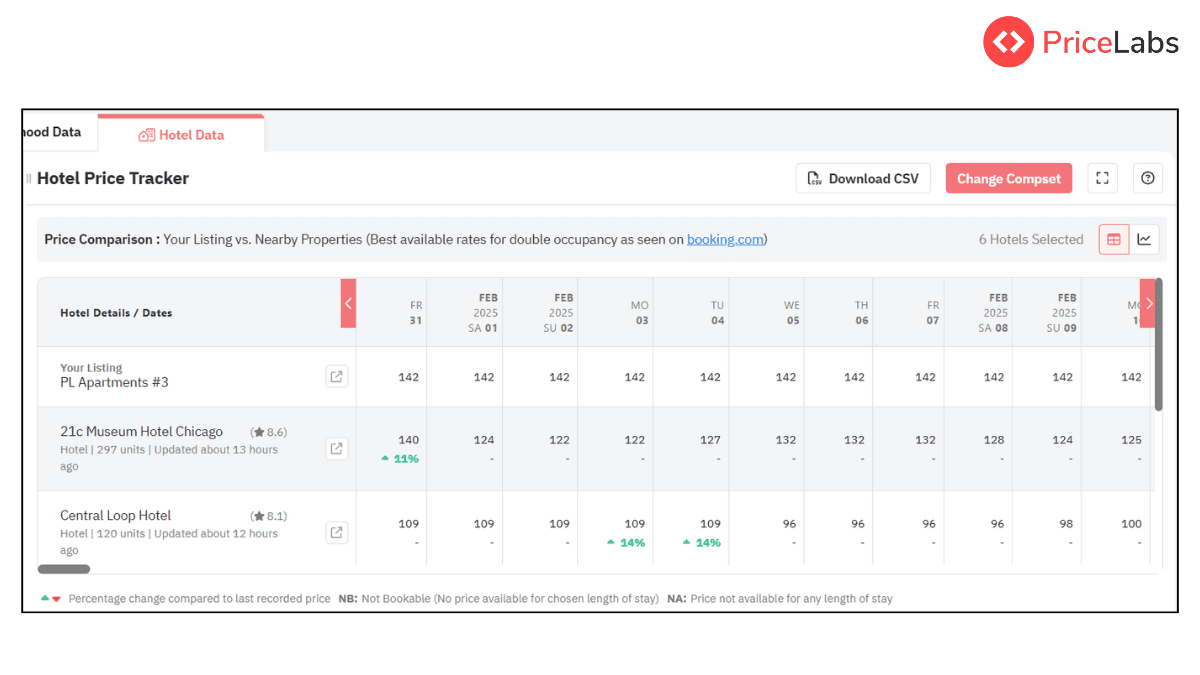Click the PriceLabs logo

point(1080,41)
